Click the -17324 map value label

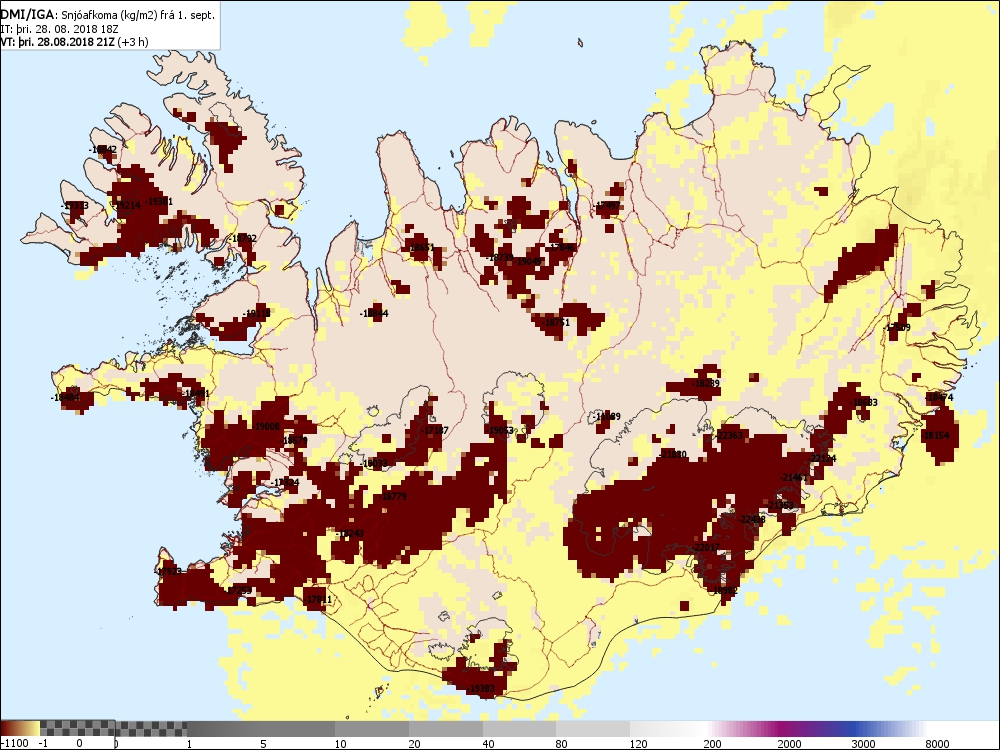[284, 483]
